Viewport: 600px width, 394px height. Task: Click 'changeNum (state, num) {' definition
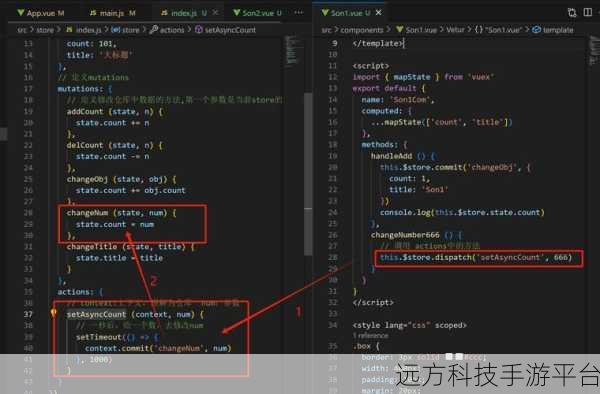pos(121,213)
